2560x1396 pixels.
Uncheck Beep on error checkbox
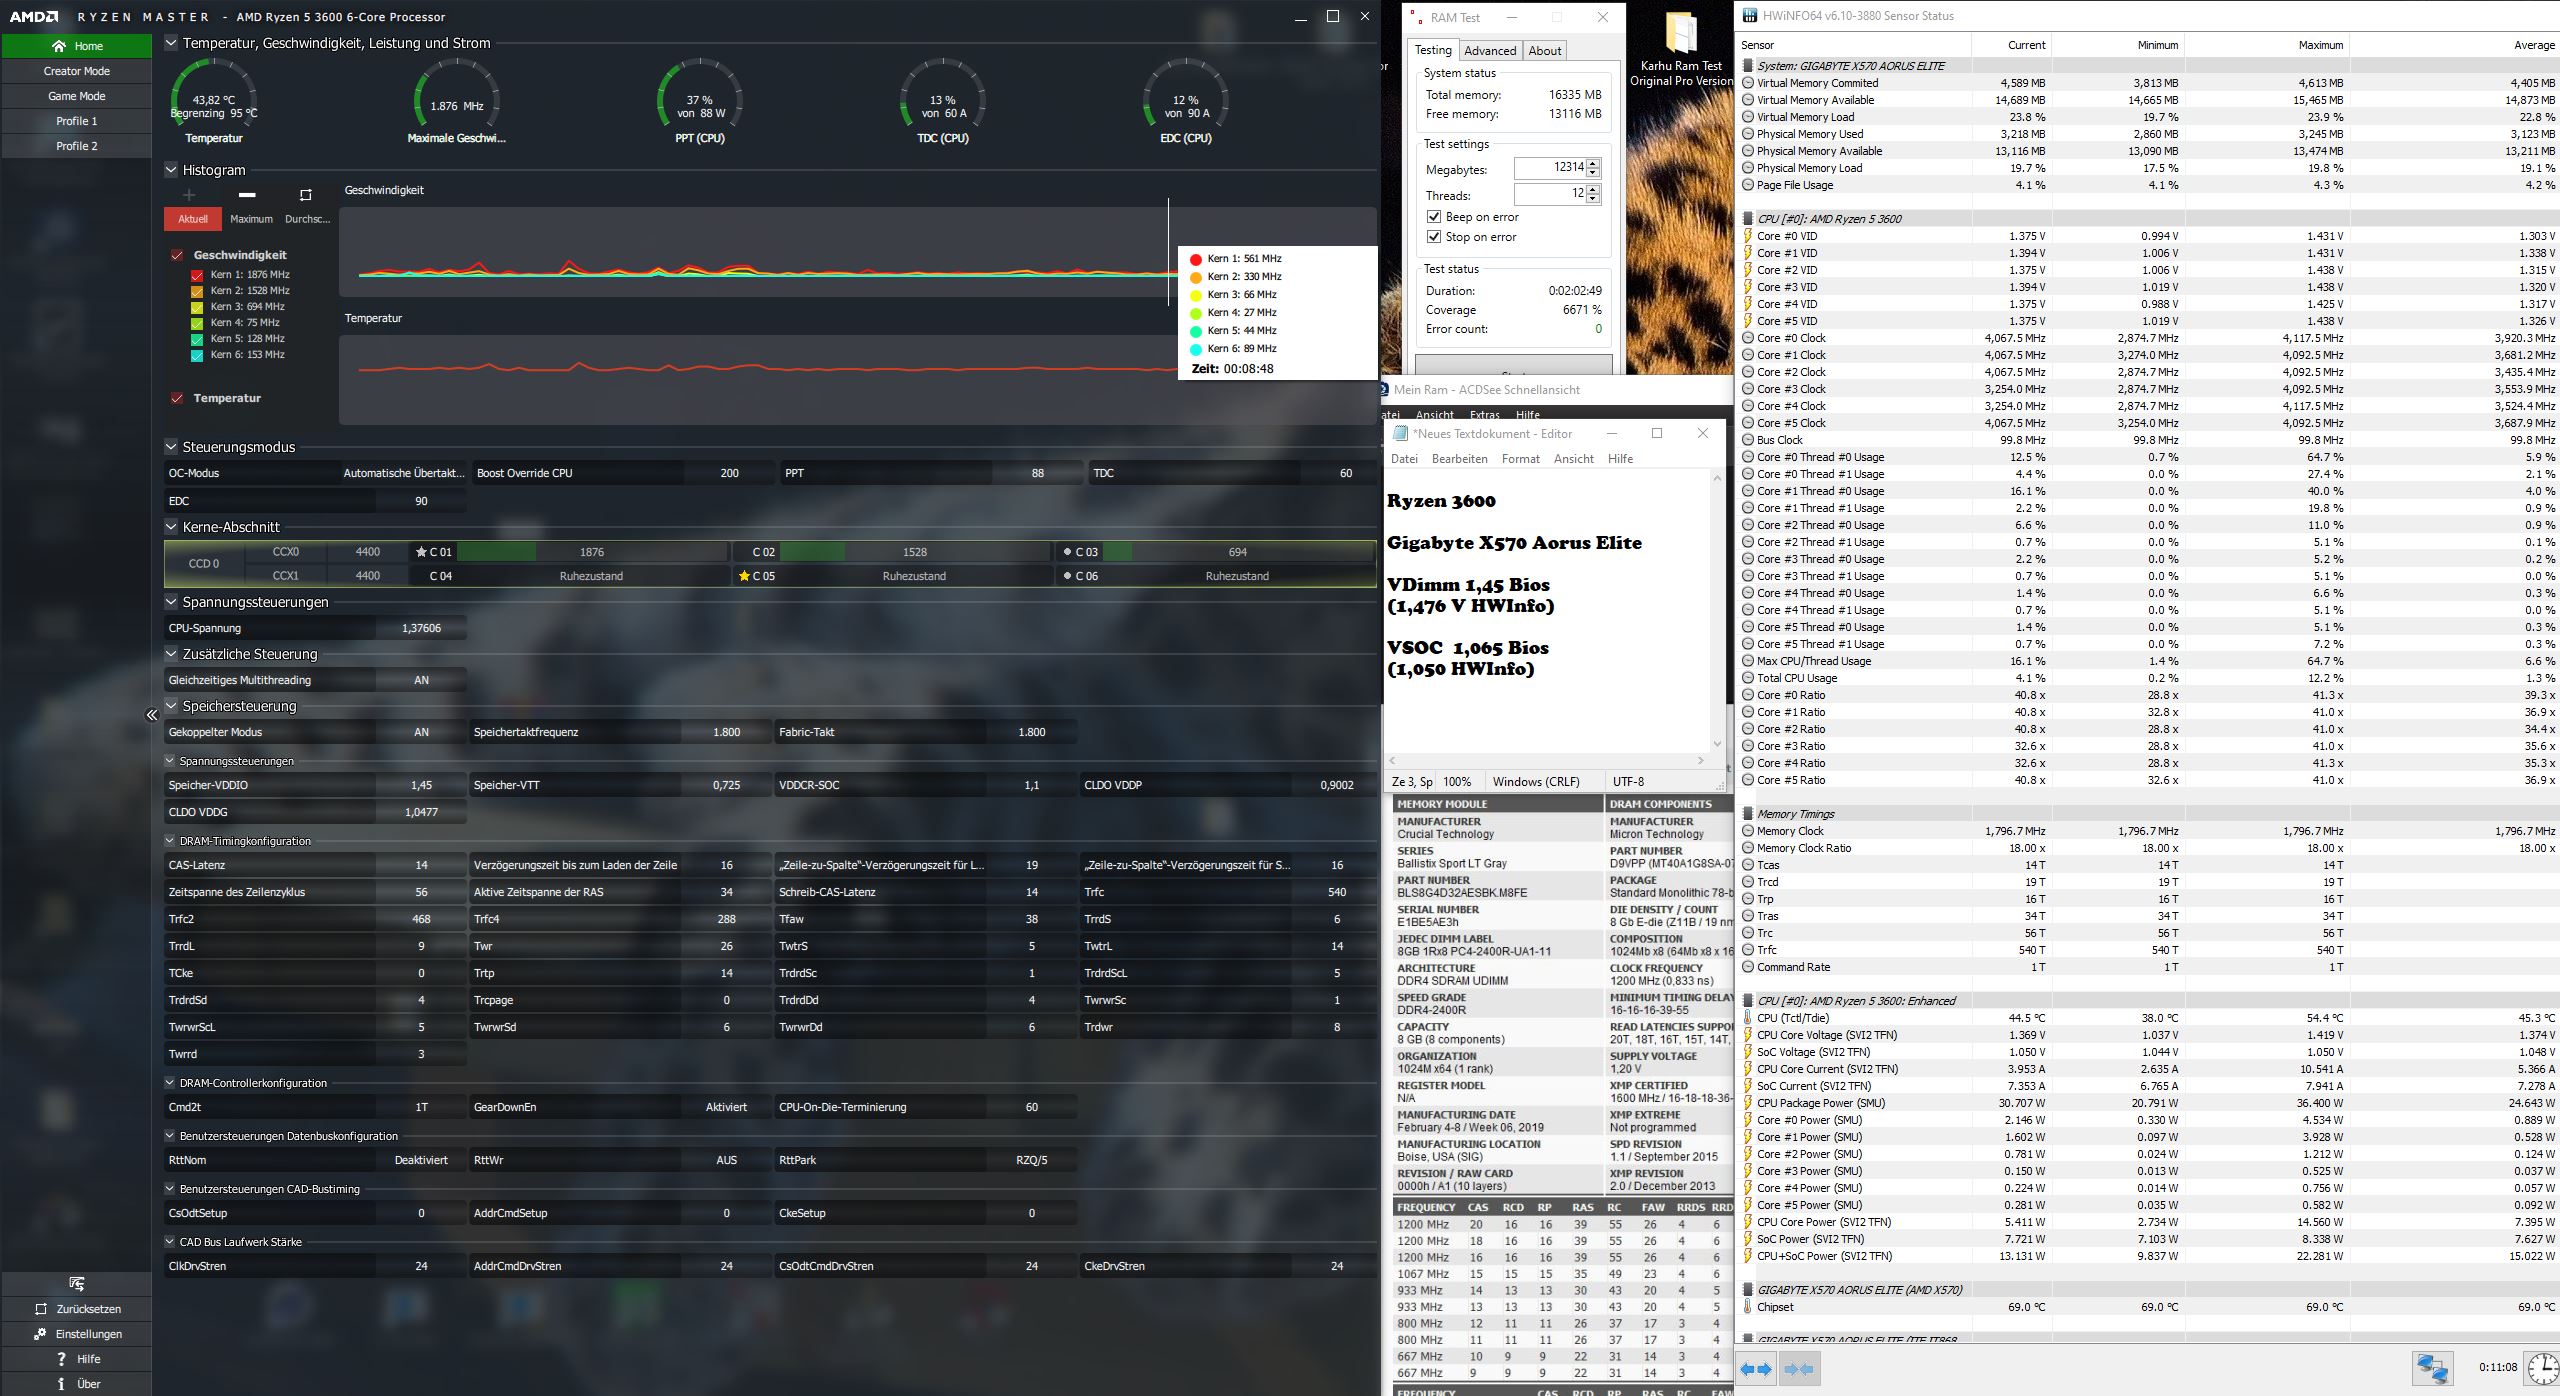point(1434,217)
